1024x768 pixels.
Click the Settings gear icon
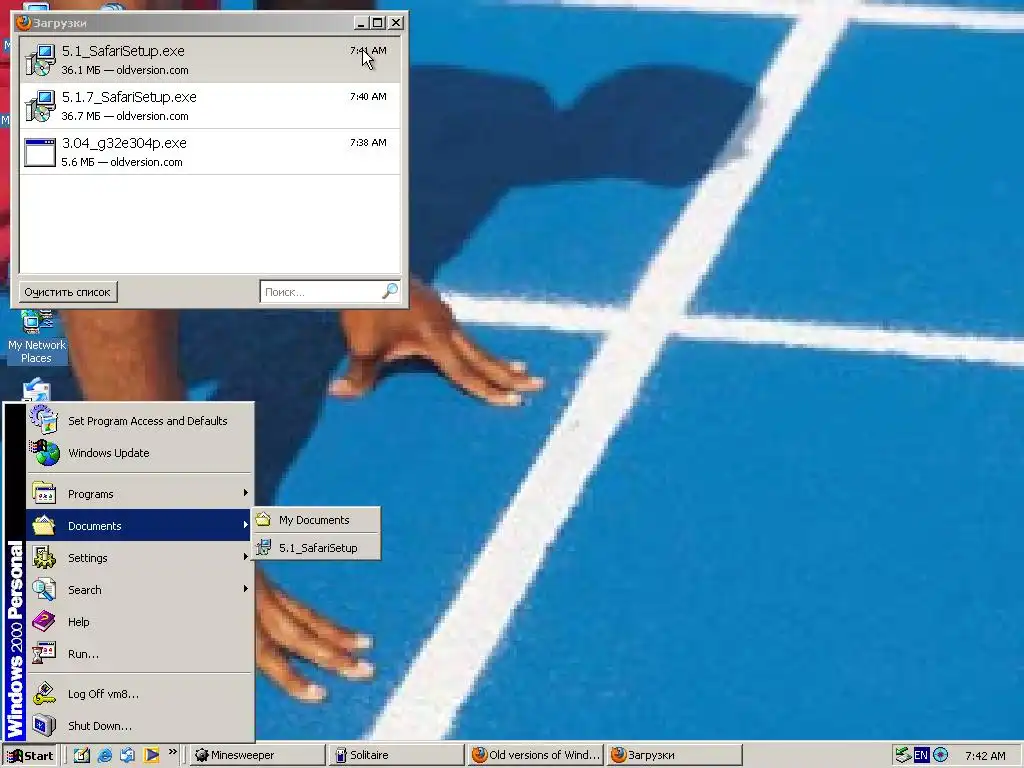[x=44, y=557]
